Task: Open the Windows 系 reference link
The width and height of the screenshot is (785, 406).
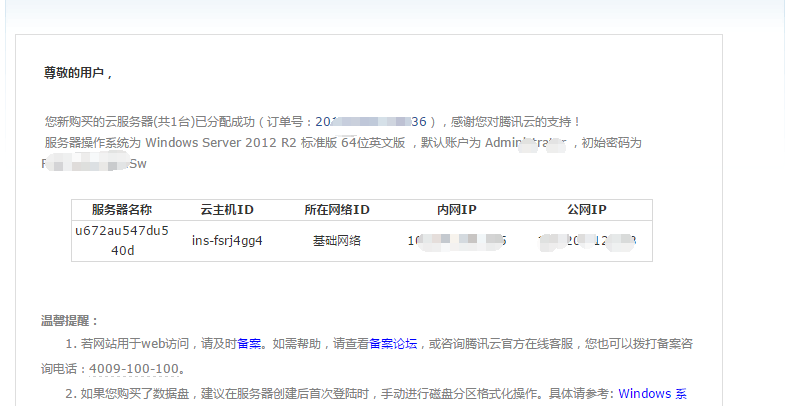Action: click(x=652, y=393)
